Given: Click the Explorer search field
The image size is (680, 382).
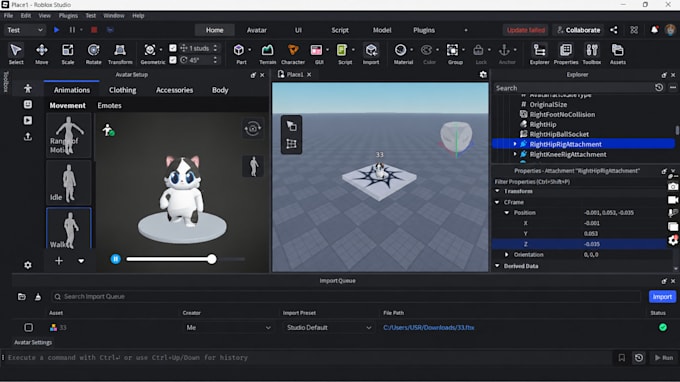Looking at the screenshot, I should click(x=573, y=88).
